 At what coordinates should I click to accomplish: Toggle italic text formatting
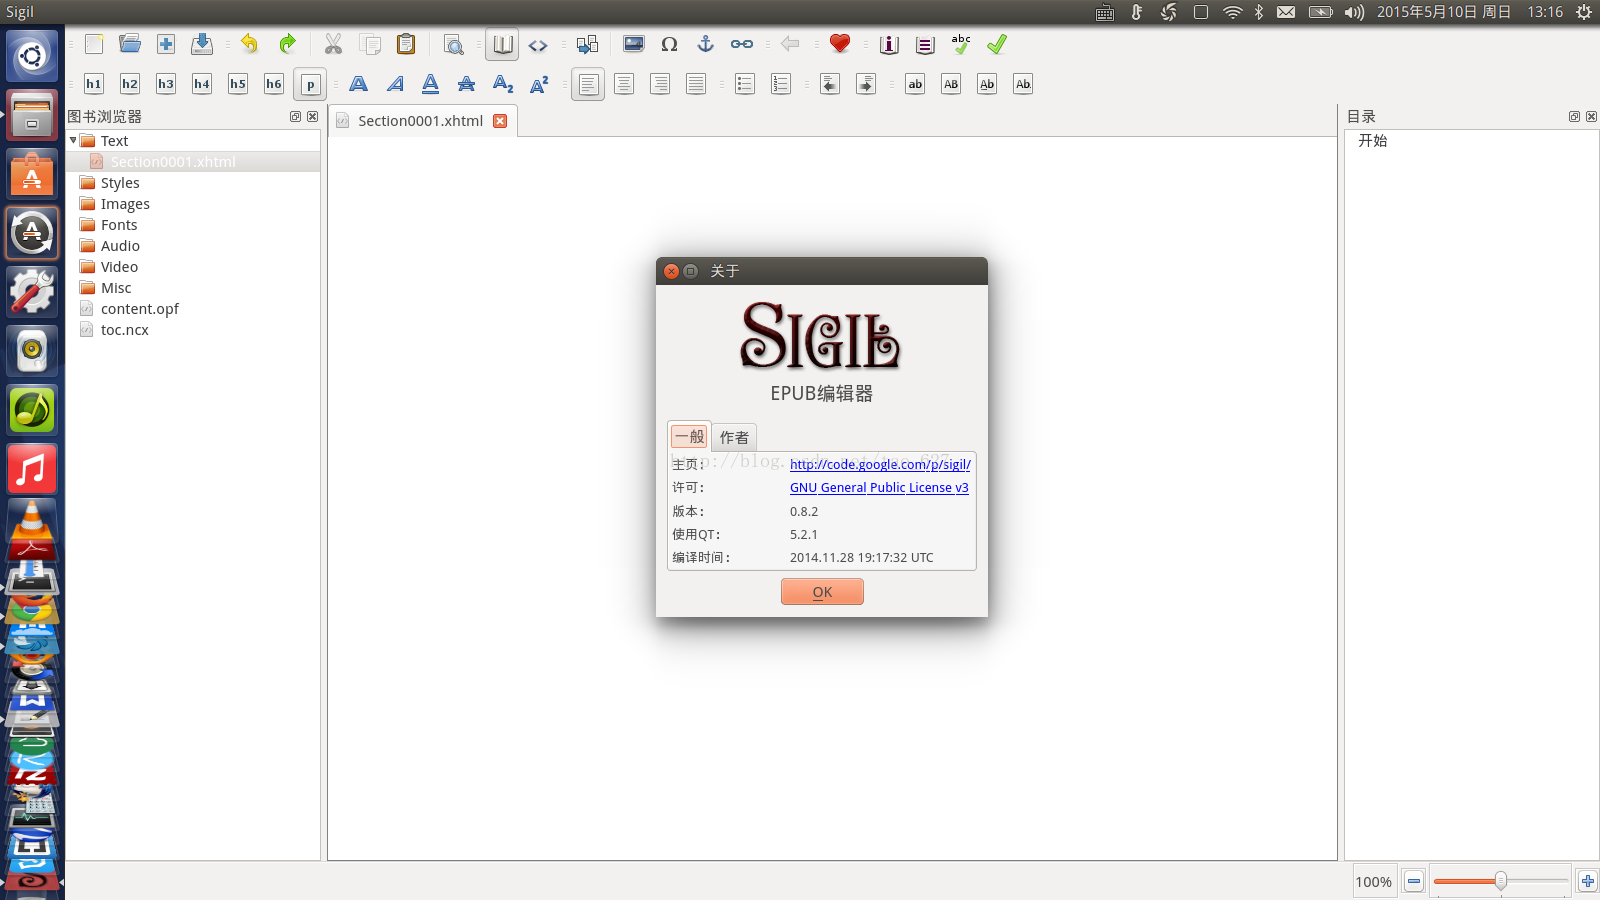pyautogui.click(x=395, y=84)
